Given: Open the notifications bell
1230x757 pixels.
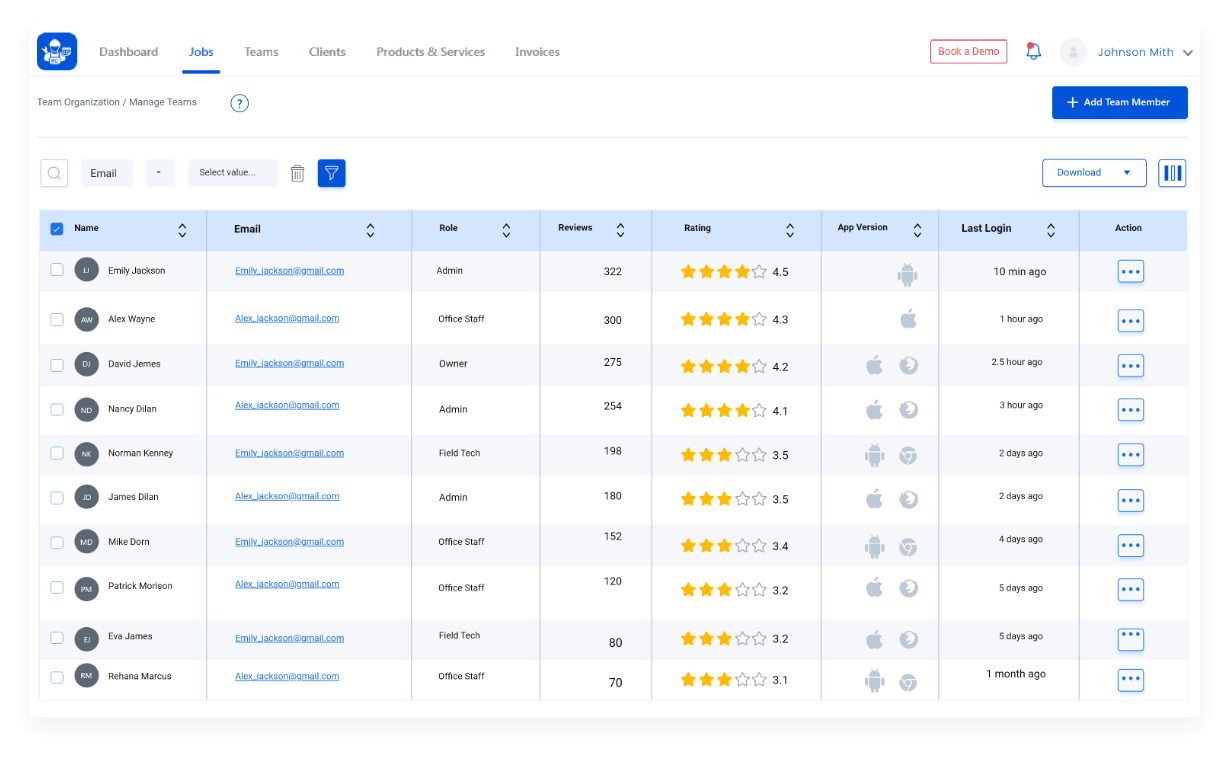Looking at the screenshot, I should pos(1034,52).
